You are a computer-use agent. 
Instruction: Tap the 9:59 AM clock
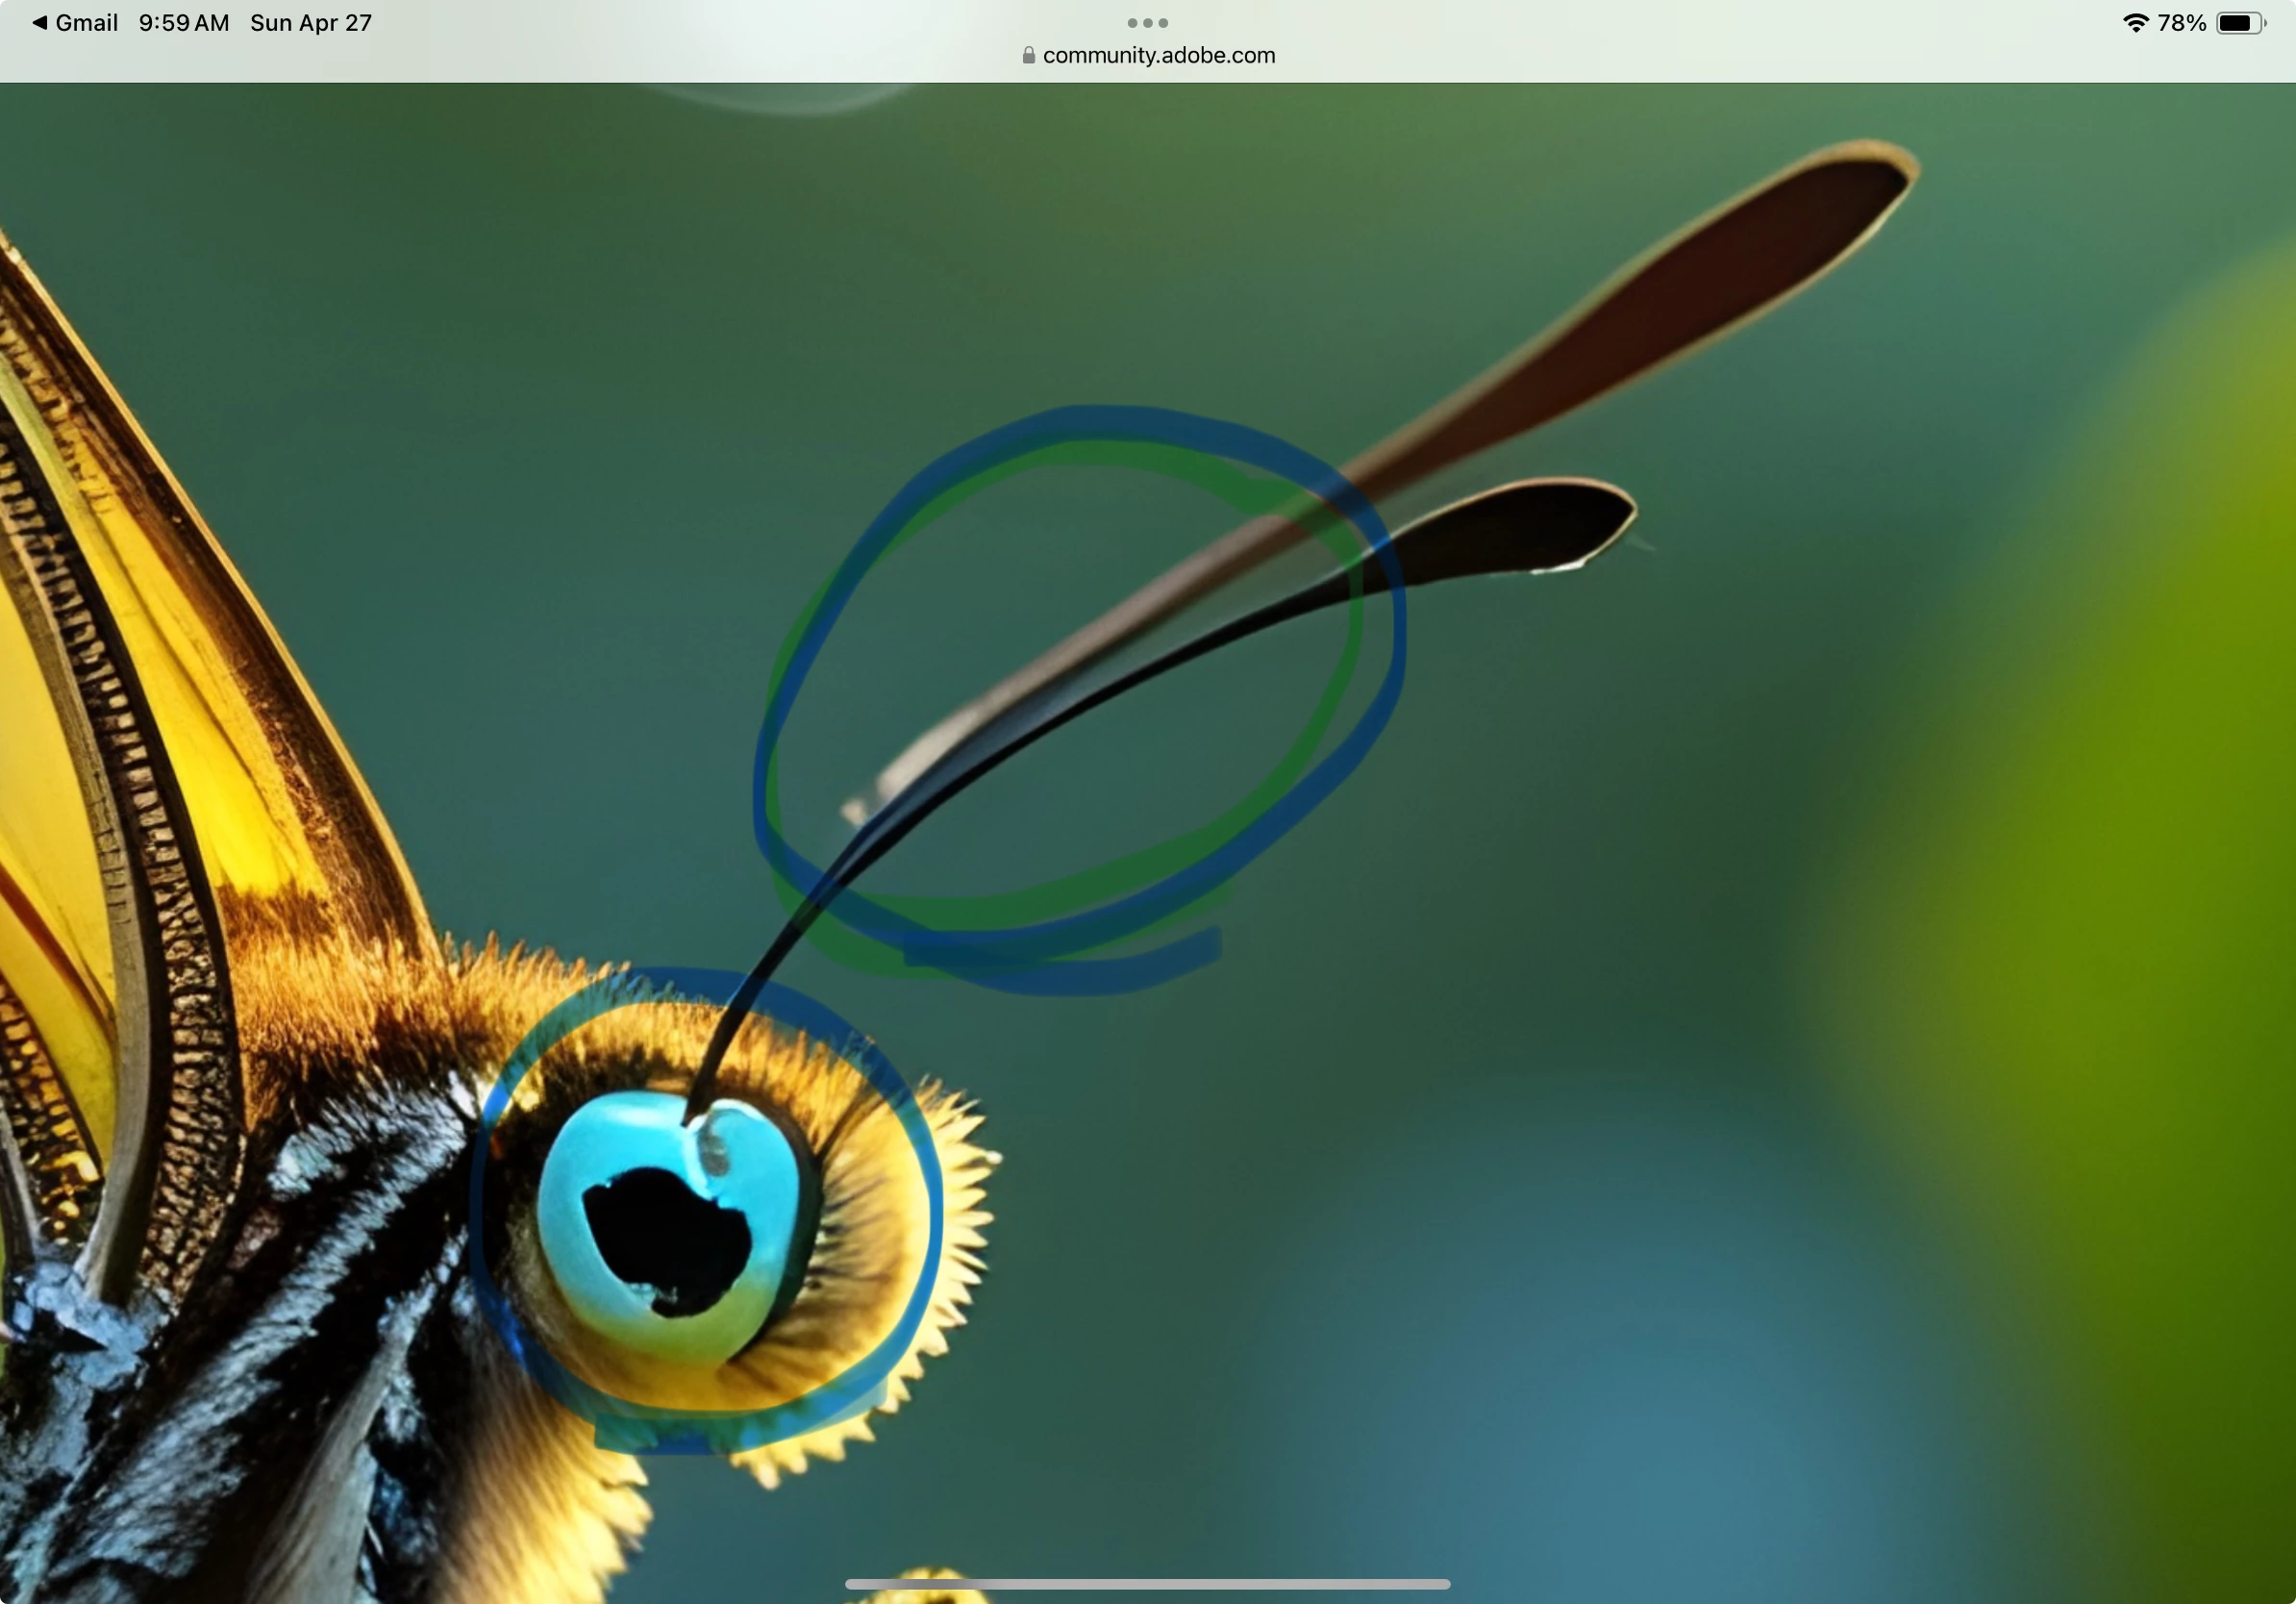[184, 22]
